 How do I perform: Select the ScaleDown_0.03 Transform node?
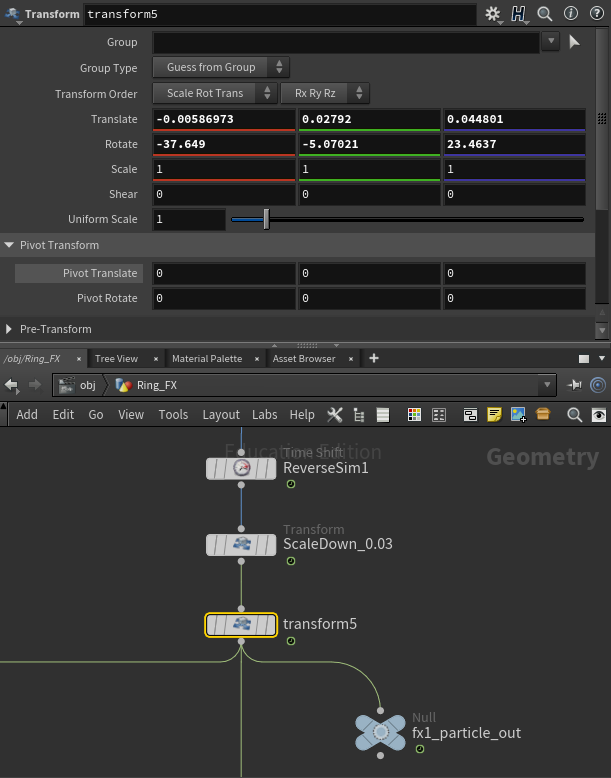241,545
